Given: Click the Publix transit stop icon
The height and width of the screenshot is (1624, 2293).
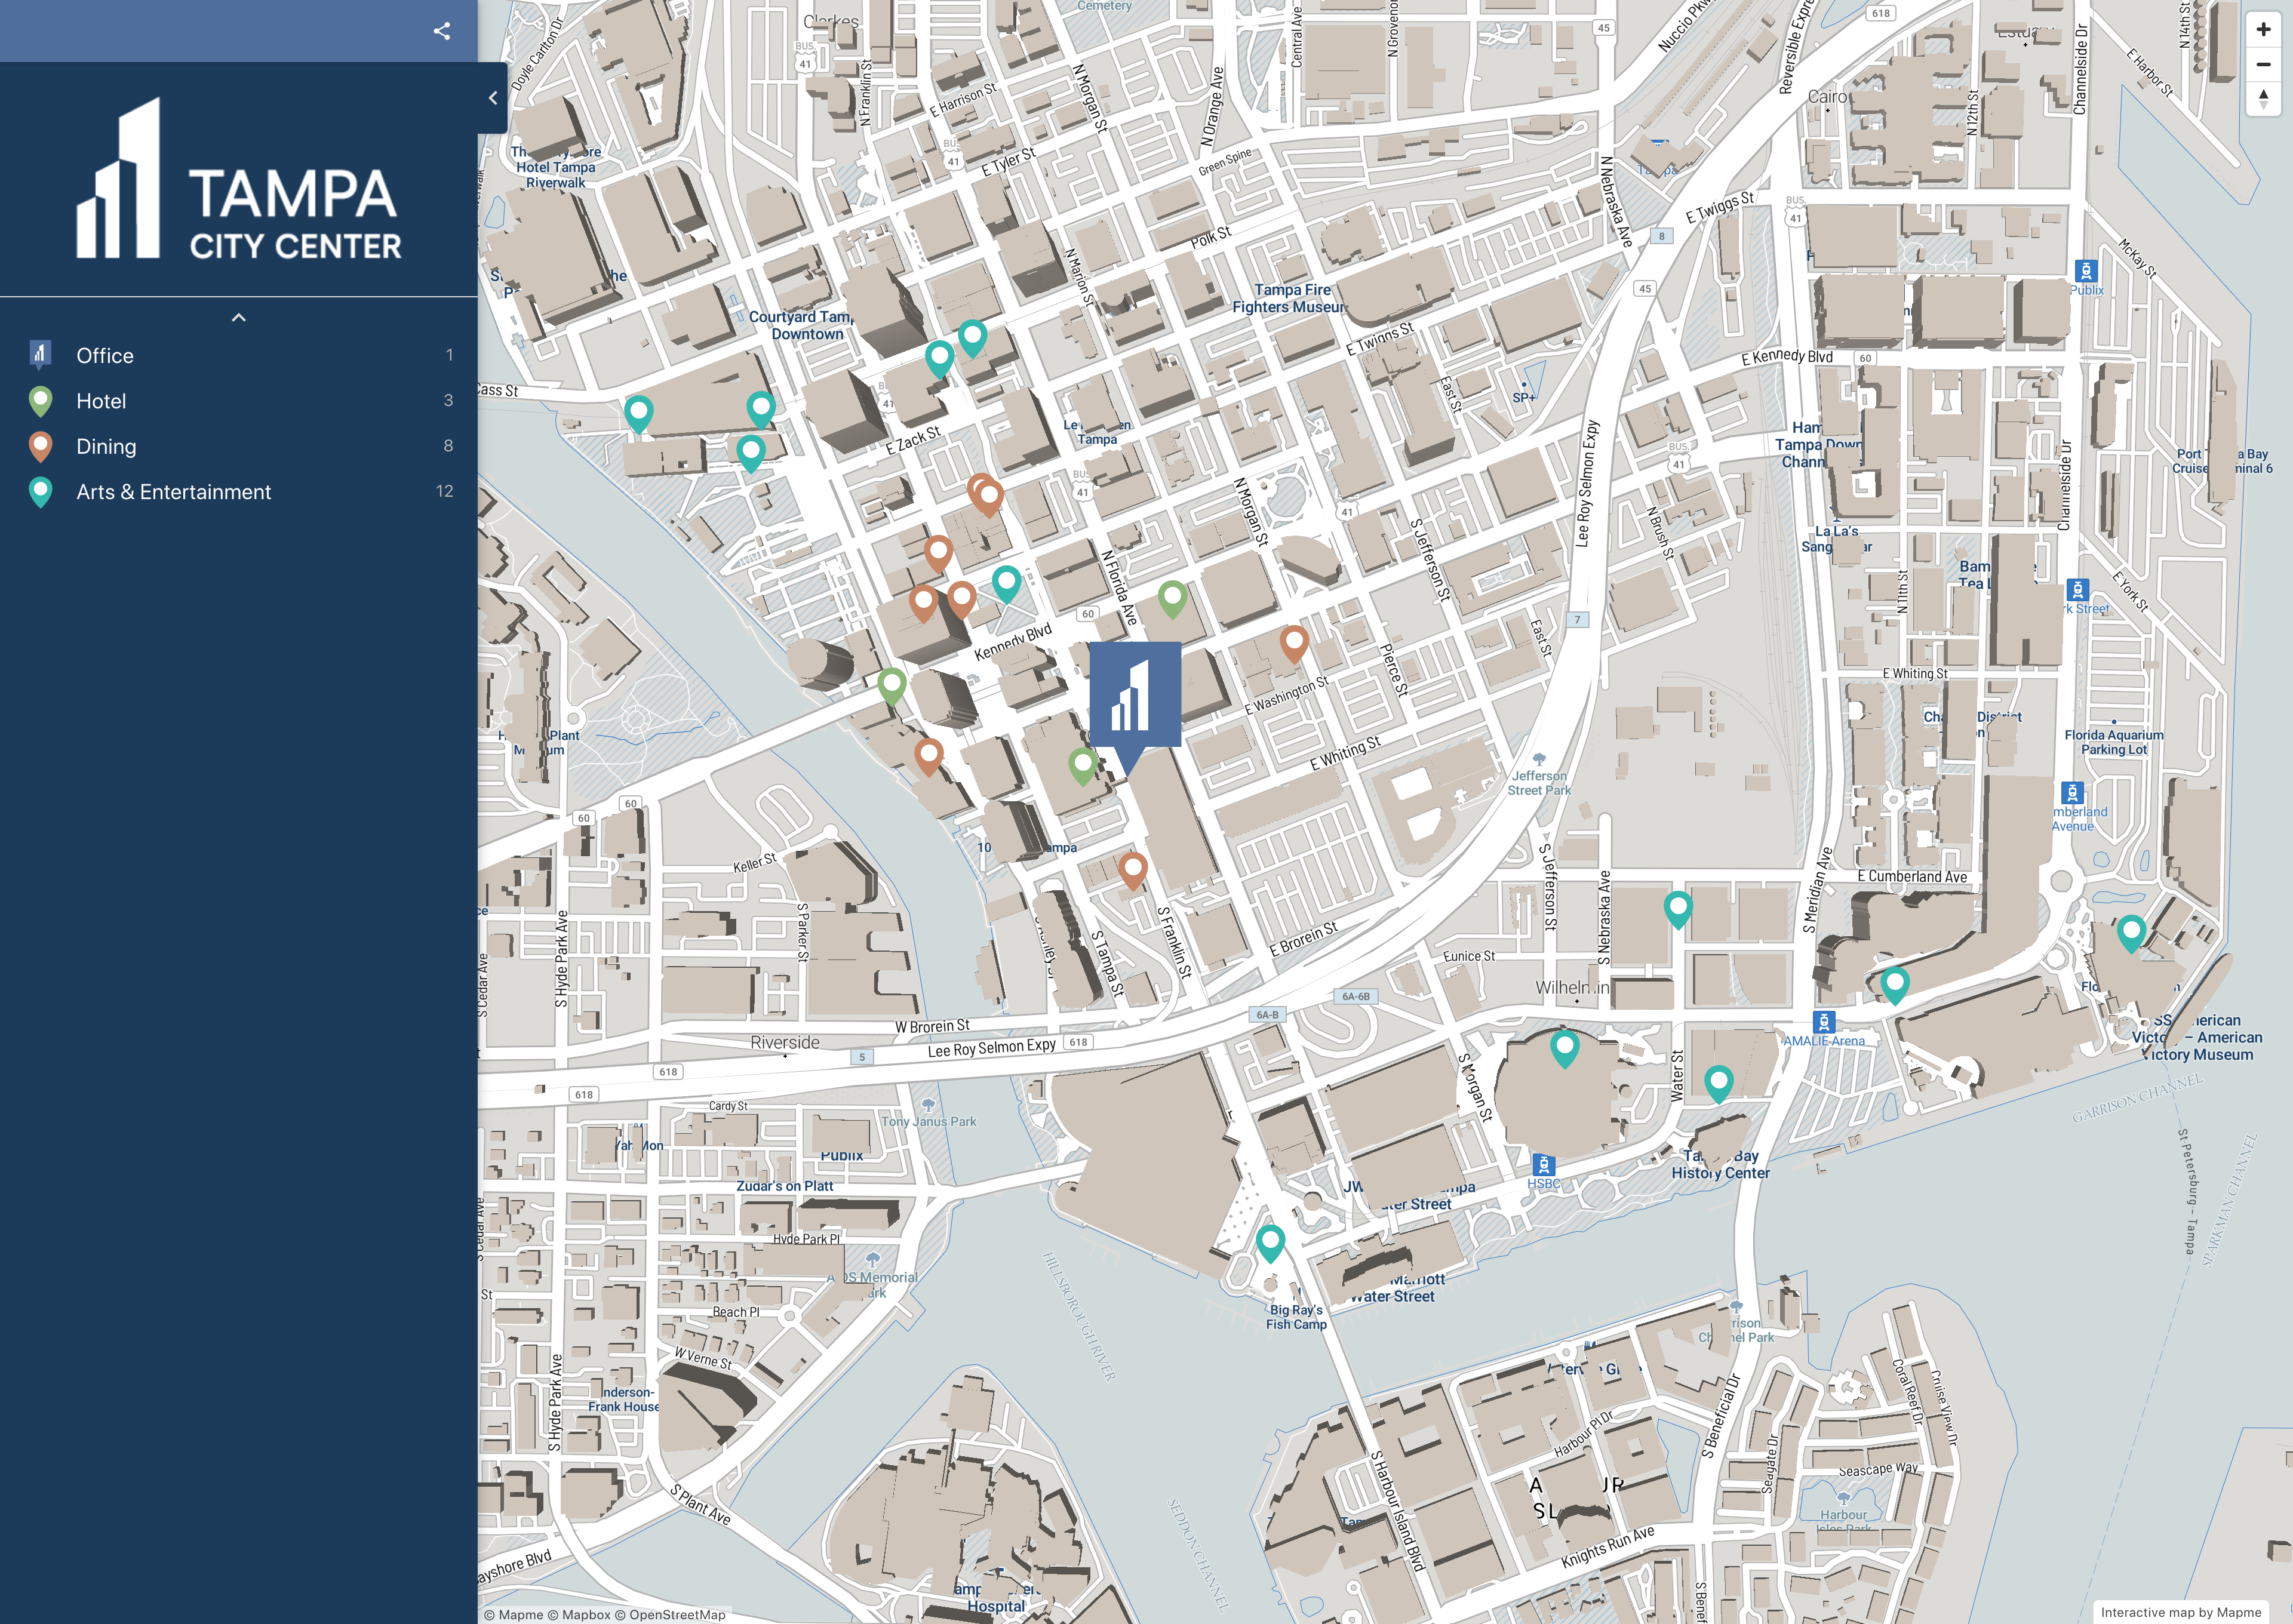Looking at the screenshot, I should pos(2085,271).
